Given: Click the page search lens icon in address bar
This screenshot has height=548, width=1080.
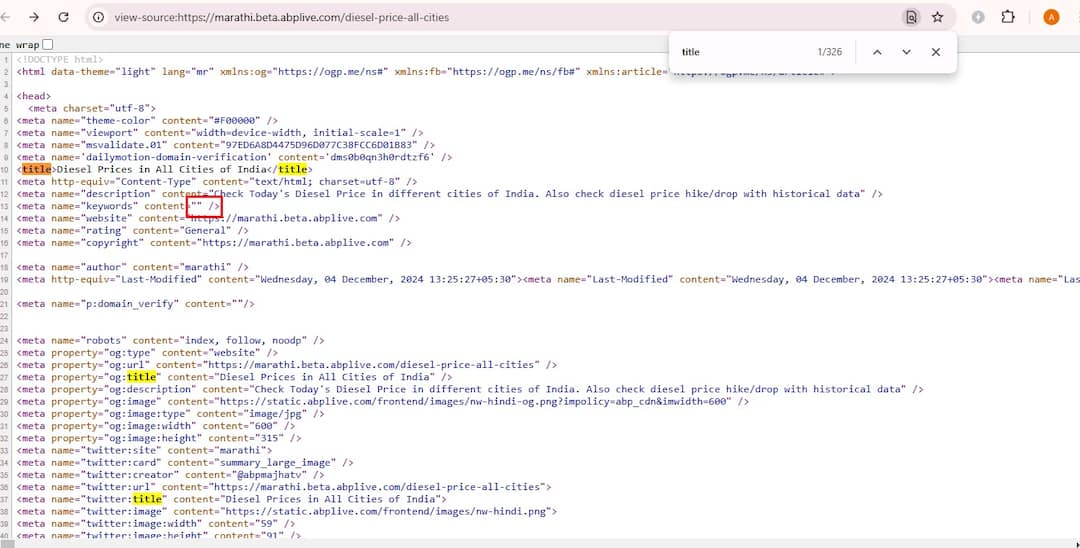Looking at the screenshot, I should tap(911, 17).
